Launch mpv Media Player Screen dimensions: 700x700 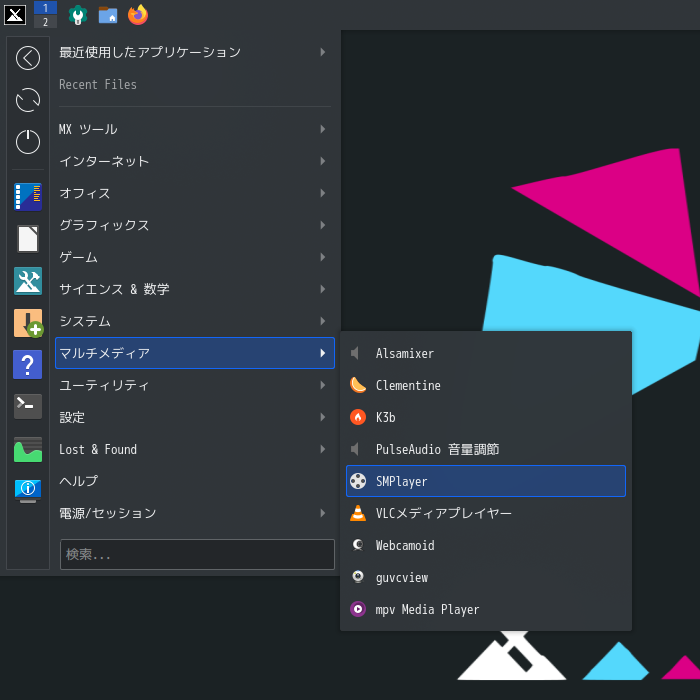click(486, 609)
